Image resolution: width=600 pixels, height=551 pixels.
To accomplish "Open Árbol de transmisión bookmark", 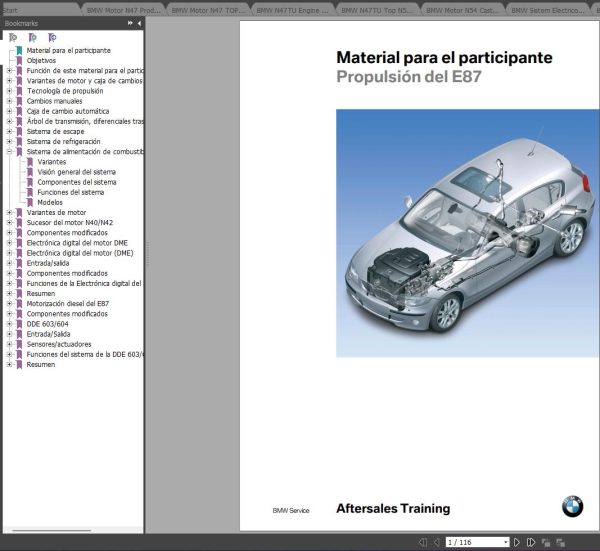I will tap(85, 121).
